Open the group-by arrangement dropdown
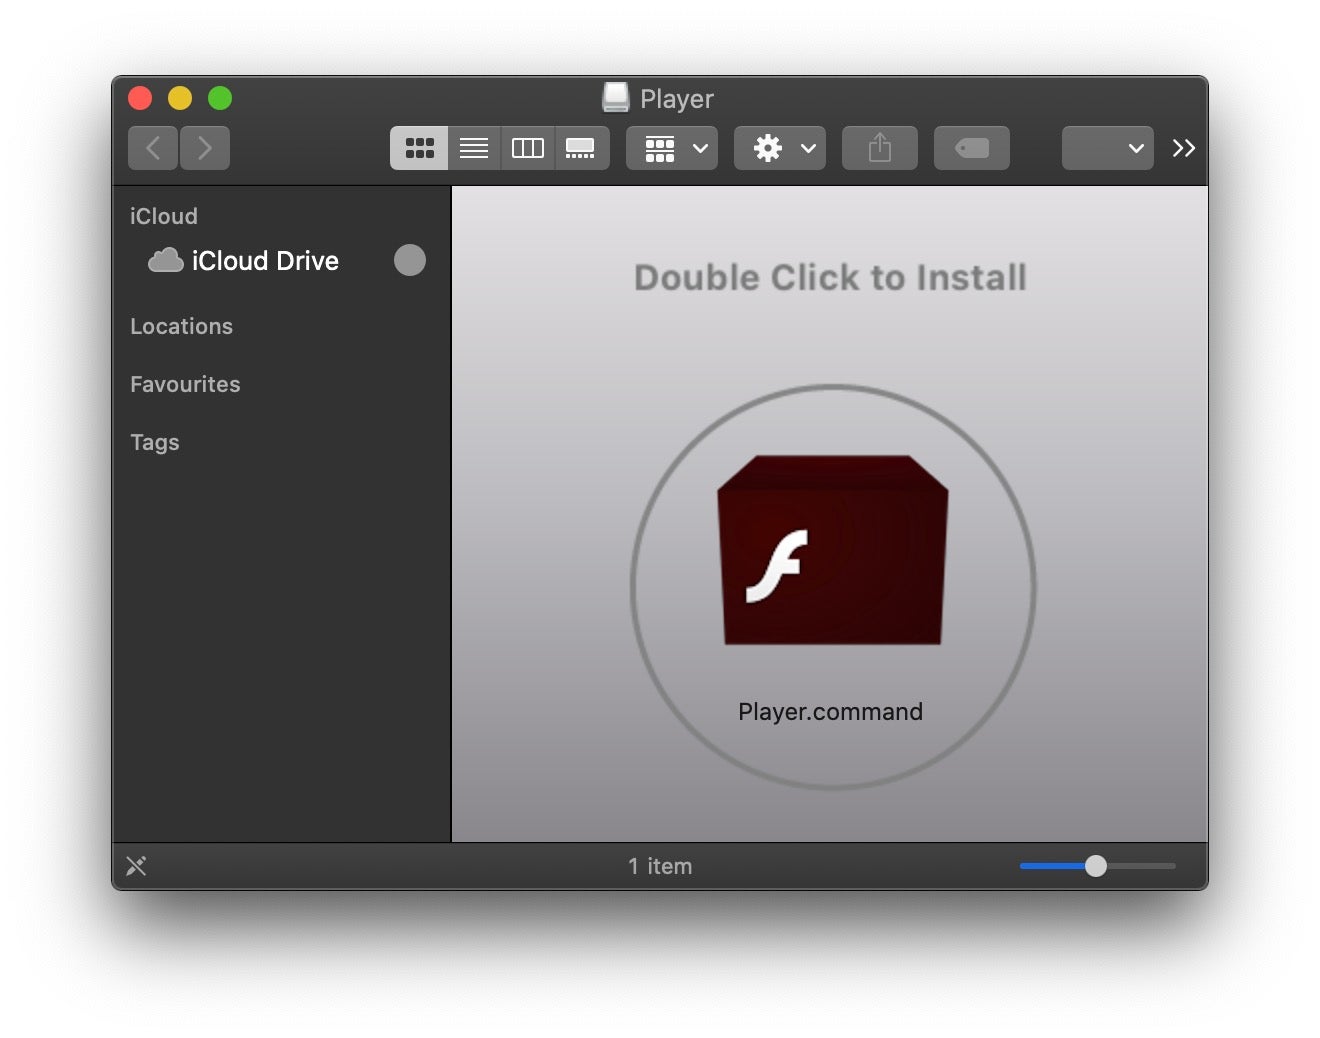The width and height of the screenshot is (1320, 1038). coord(672,148)
